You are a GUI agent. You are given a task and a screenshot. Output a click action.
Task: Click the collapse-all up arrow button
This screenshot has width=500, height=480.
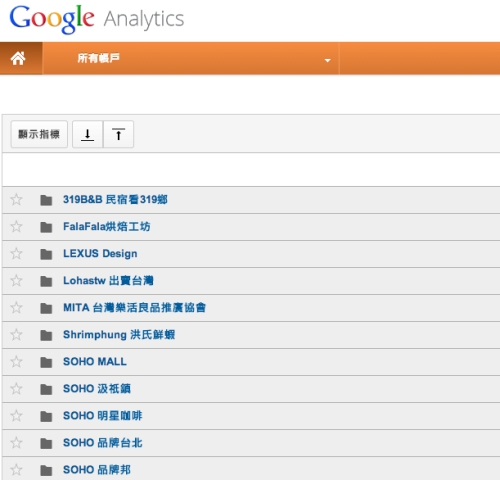(x=118, y=134)
